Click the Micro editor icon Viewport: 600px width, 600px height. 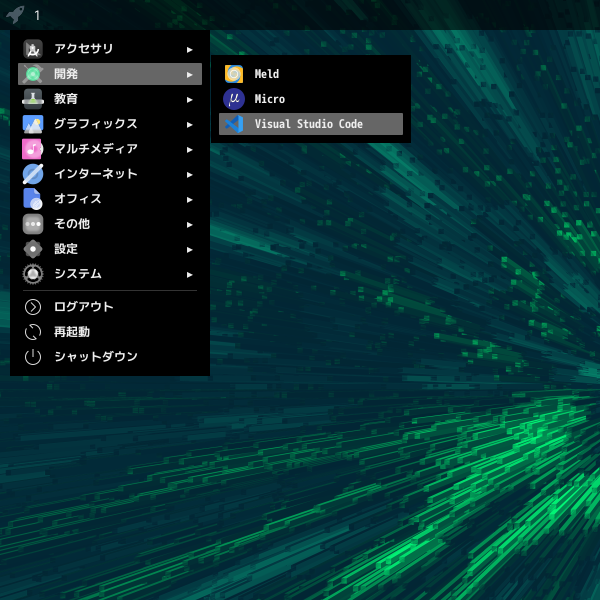(234, 99)
